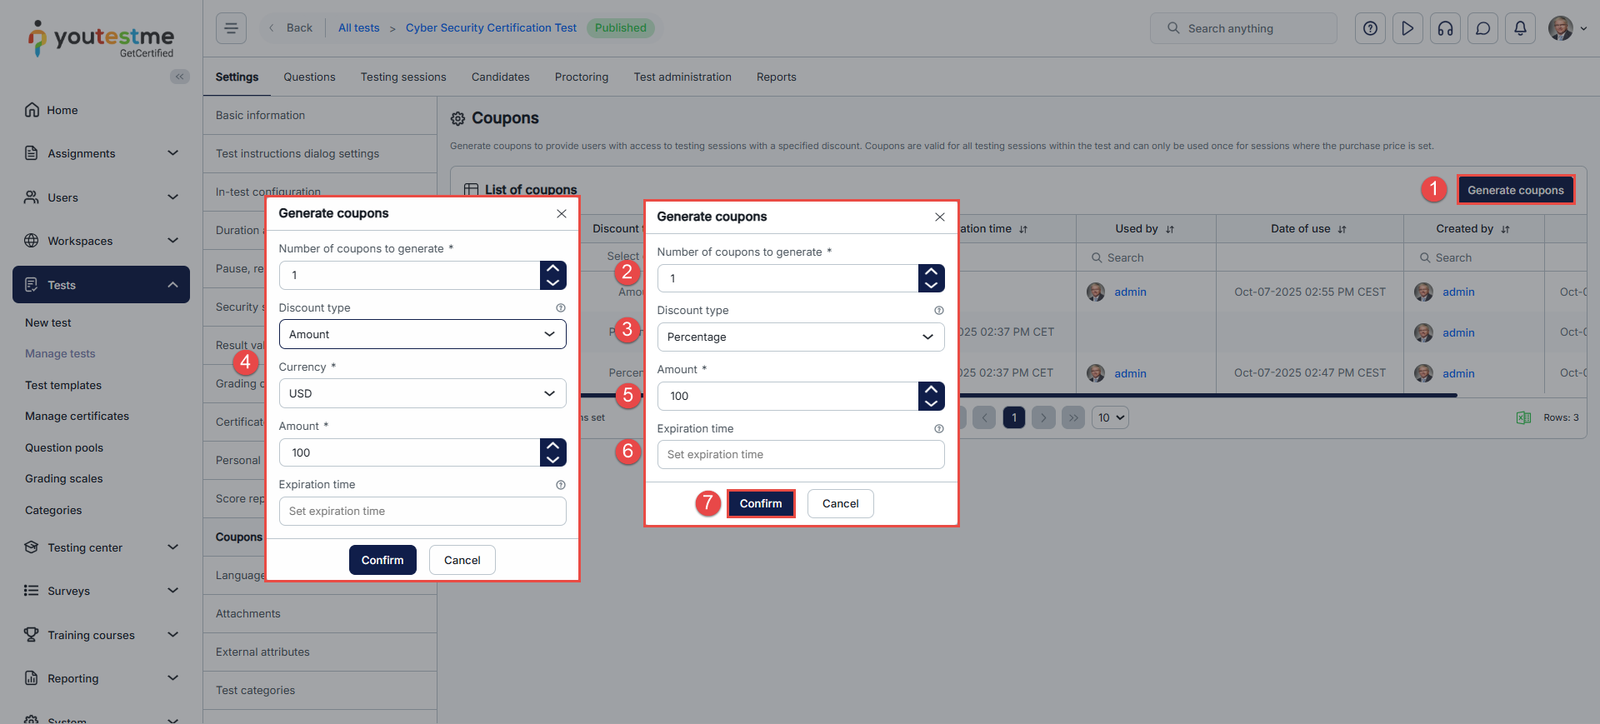The image size is (1600, 724).
Task: Open the Percentage discount type dropdown
Action: click(800, 337)
